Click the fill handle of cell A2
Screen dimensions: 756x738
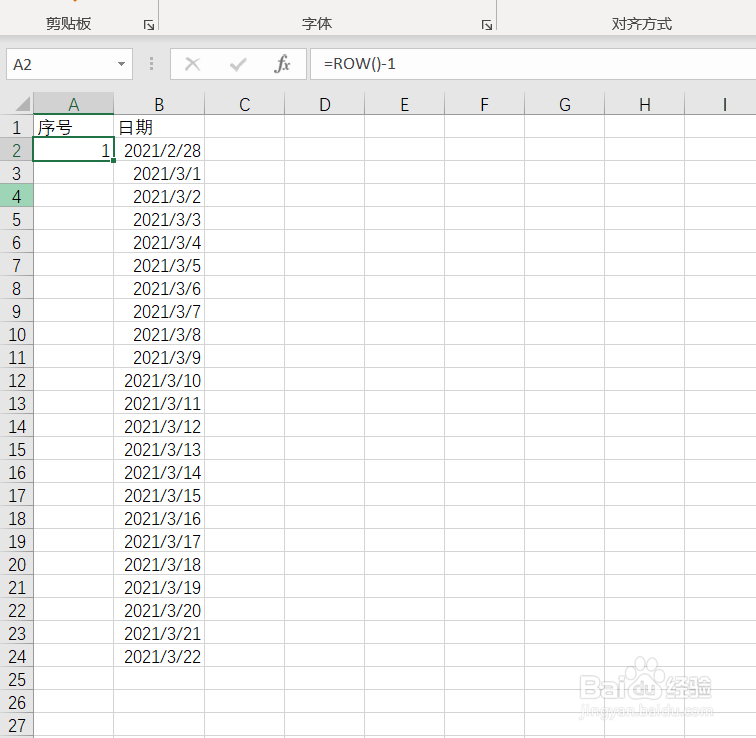click(113, 161)
